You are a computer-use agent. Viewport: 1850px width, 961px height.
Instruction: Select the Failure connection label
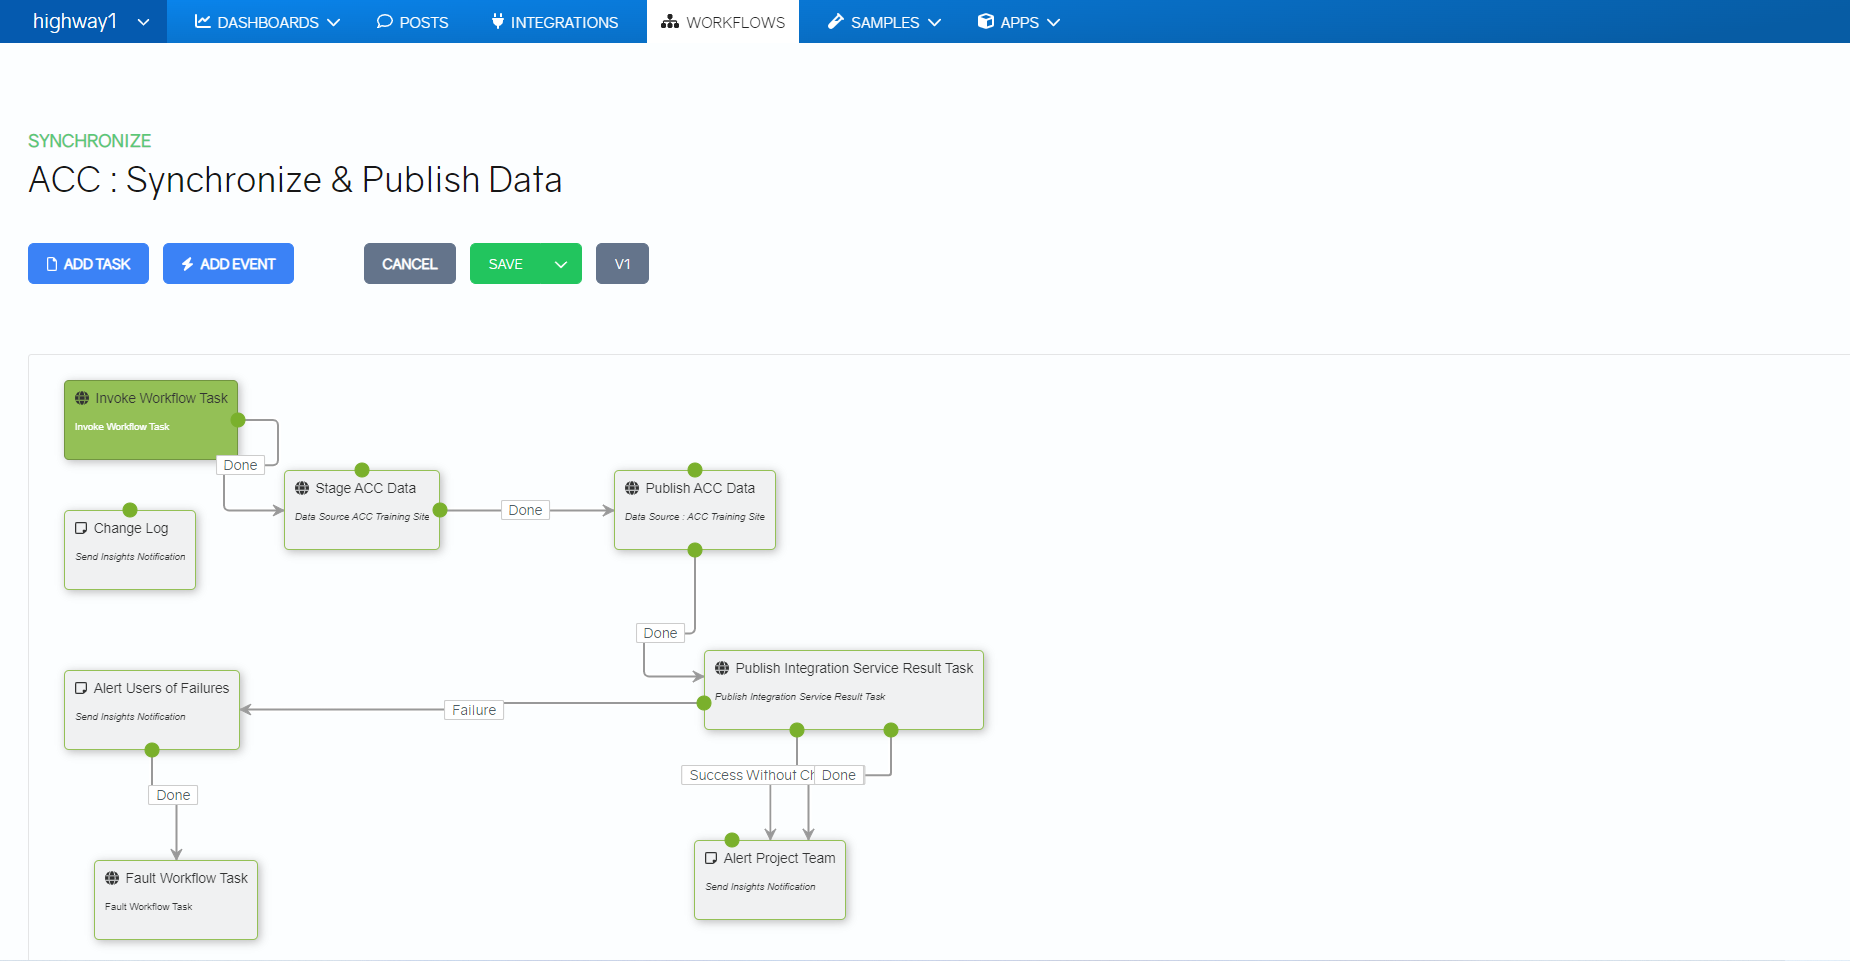pos(474,710)
